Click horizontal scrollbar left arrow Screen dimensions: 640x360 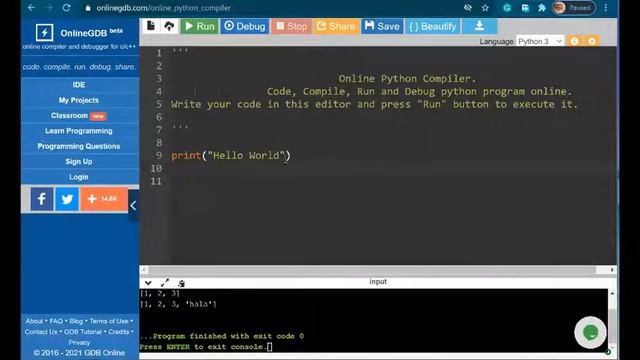144,270
